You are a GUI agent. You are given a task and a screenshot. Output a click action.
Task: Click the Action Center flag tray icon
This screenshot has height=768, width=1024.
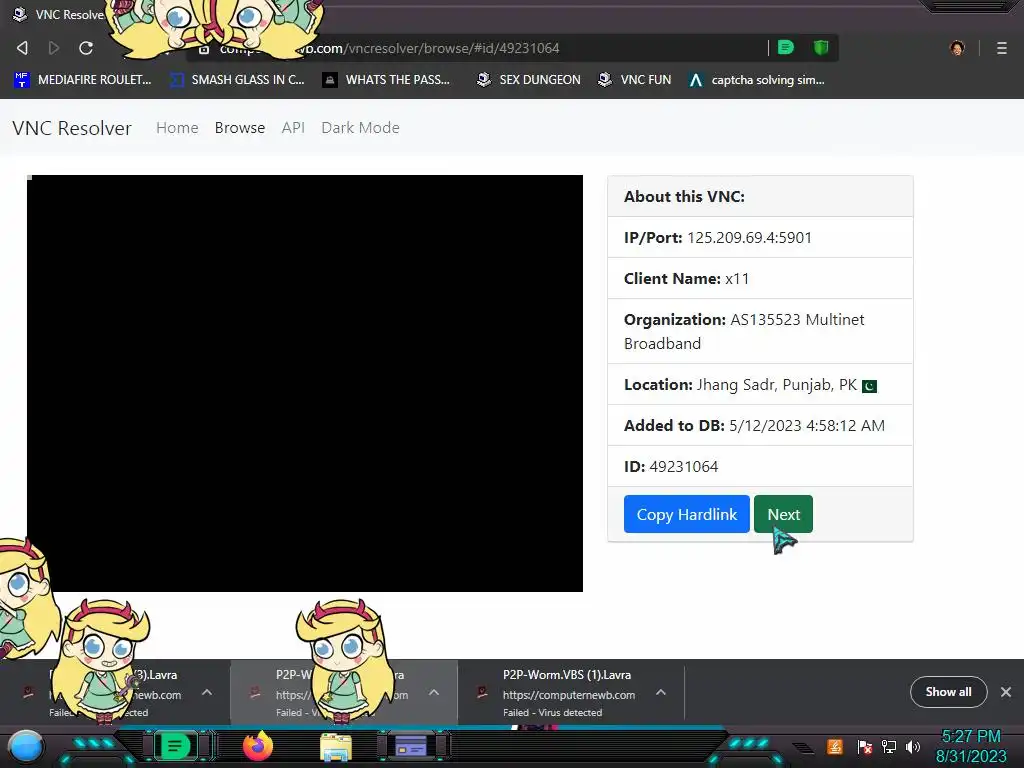point(864,746)
